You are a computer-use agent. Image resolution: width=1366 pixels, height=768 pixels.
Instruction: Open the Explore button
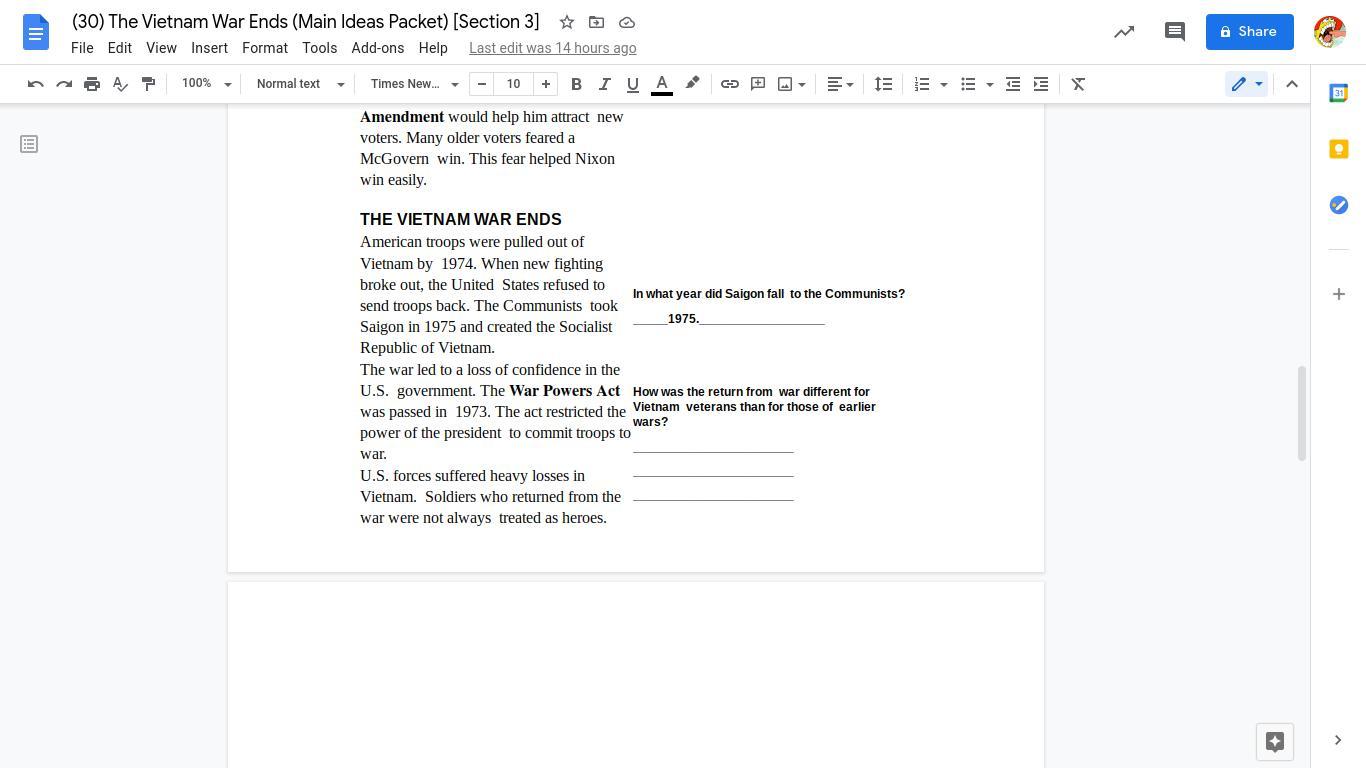click(x=1275, y=742)
